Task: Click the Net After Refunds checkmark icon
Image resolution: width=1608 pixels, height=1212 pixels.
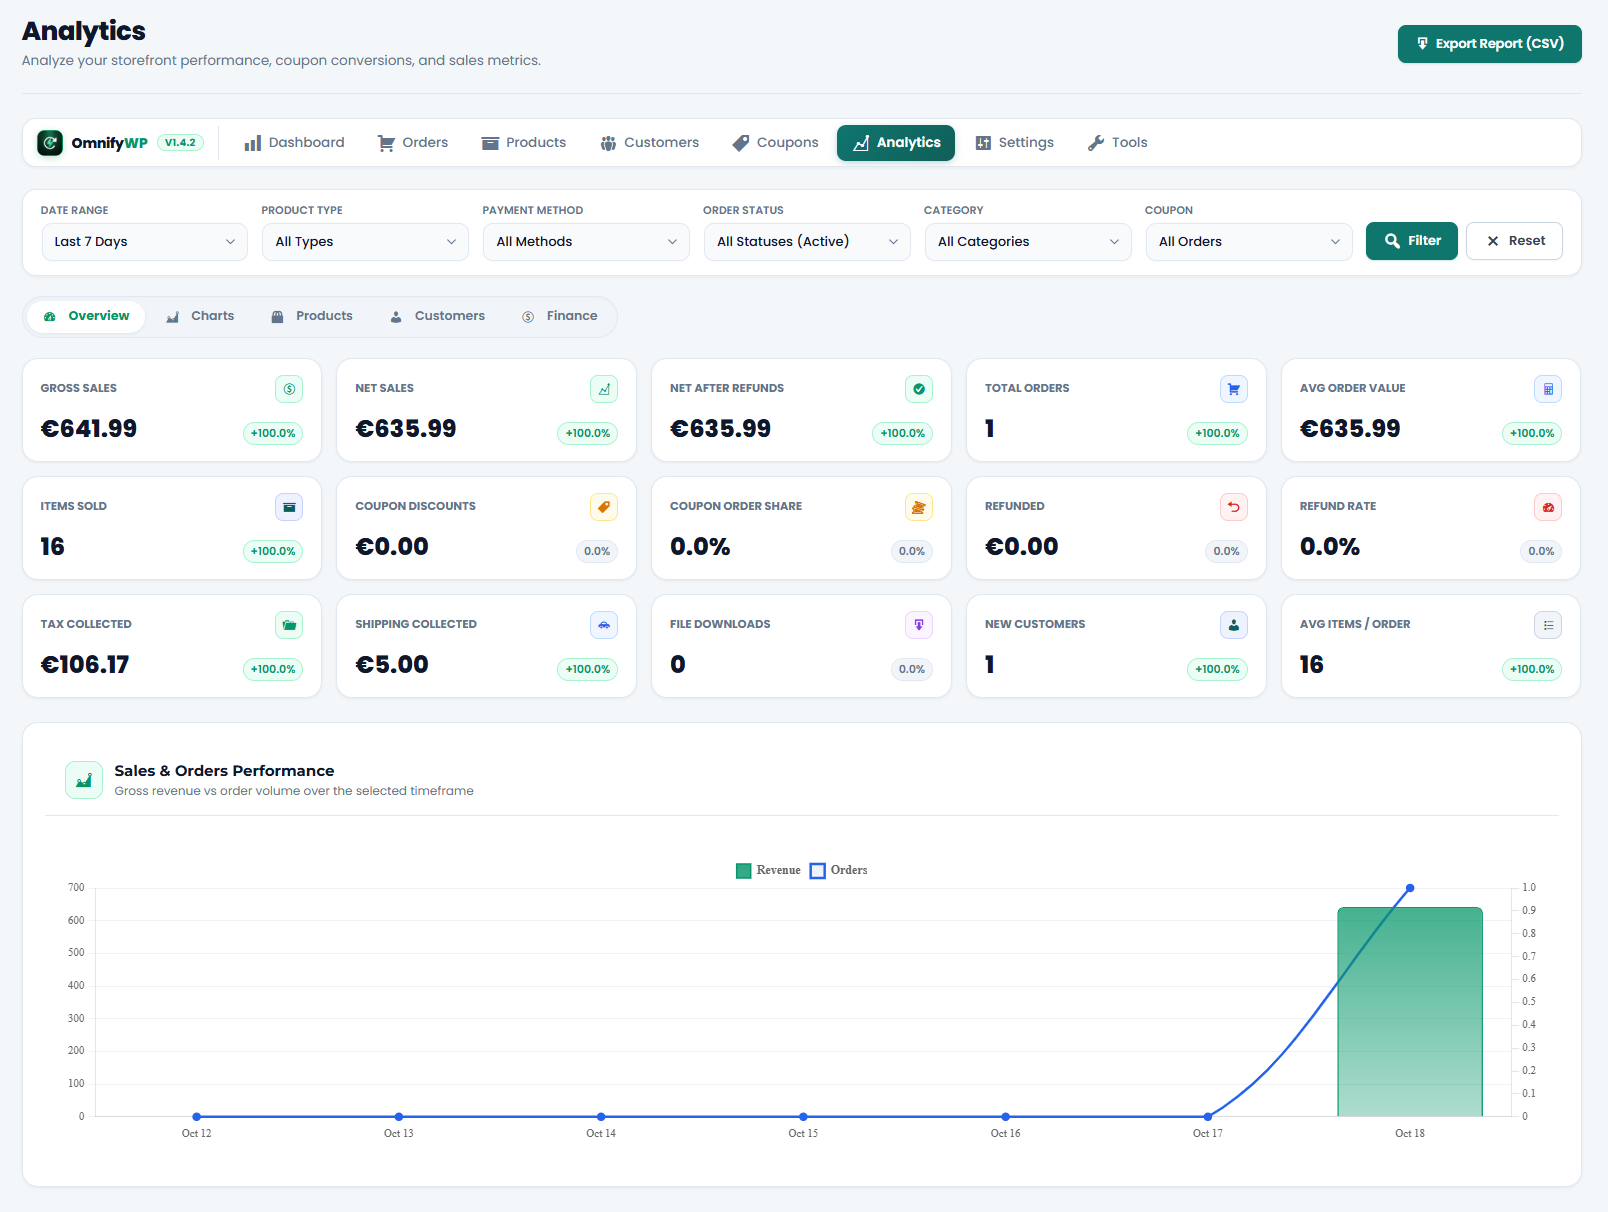Action: click(x=919, y=389)
